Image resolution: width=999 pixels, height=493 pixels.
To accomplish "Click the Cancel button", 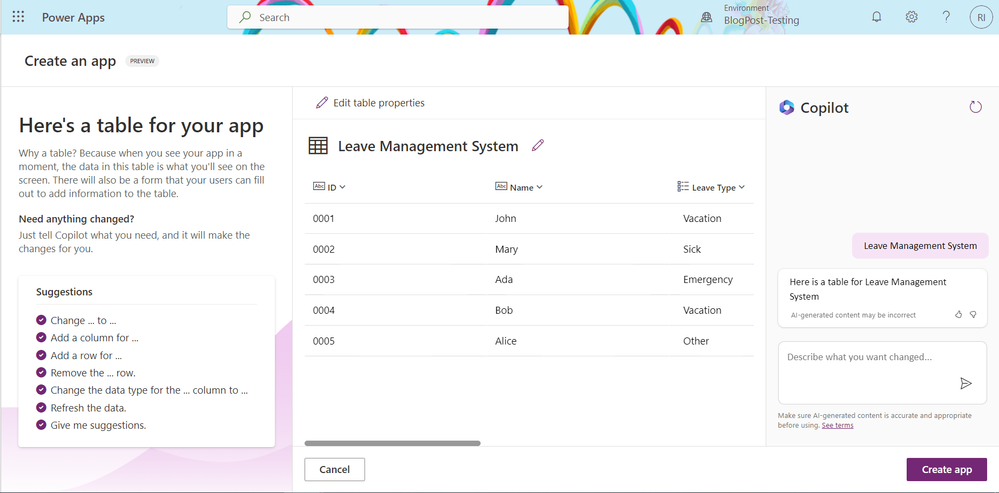I will coord(334,469).
